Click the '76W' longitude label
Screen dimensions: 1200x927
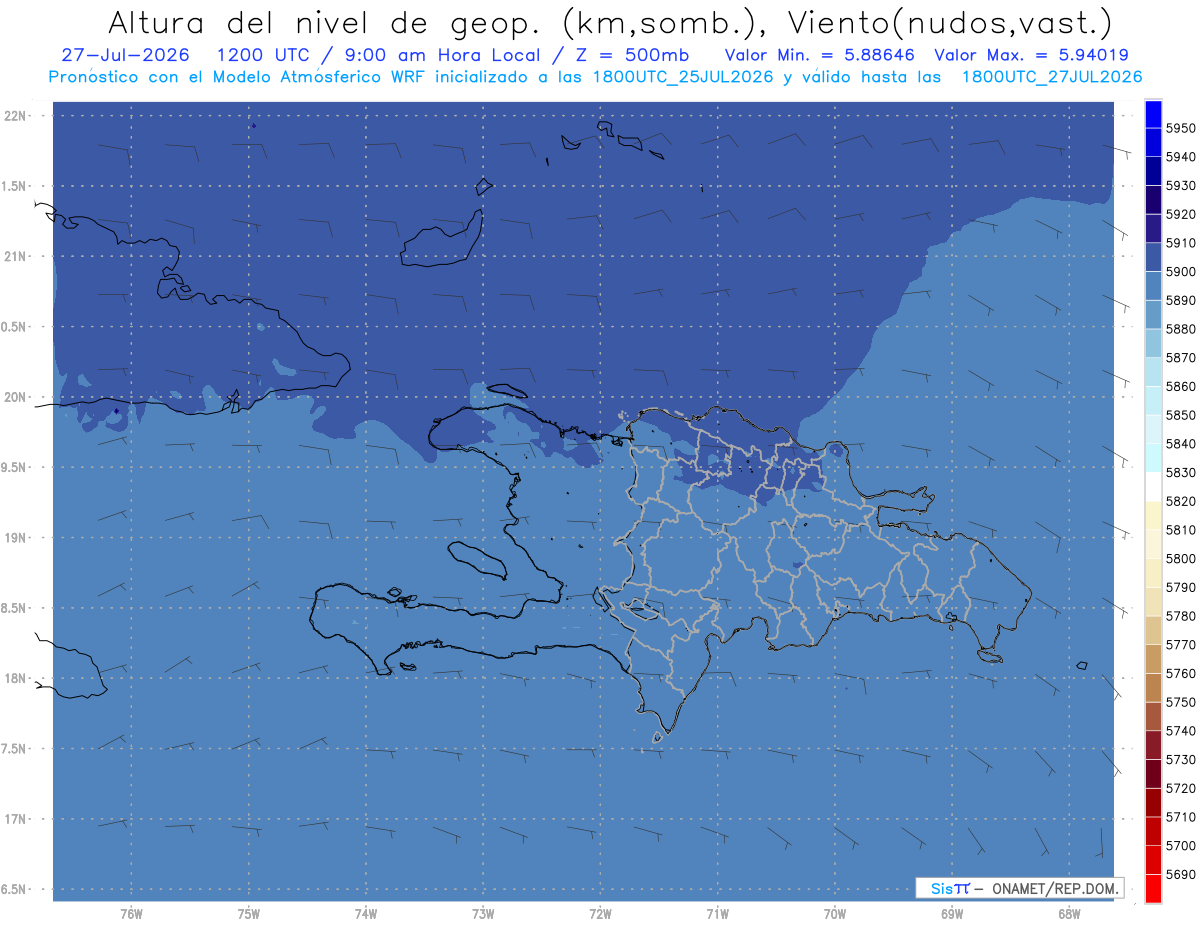coord(131,913)
